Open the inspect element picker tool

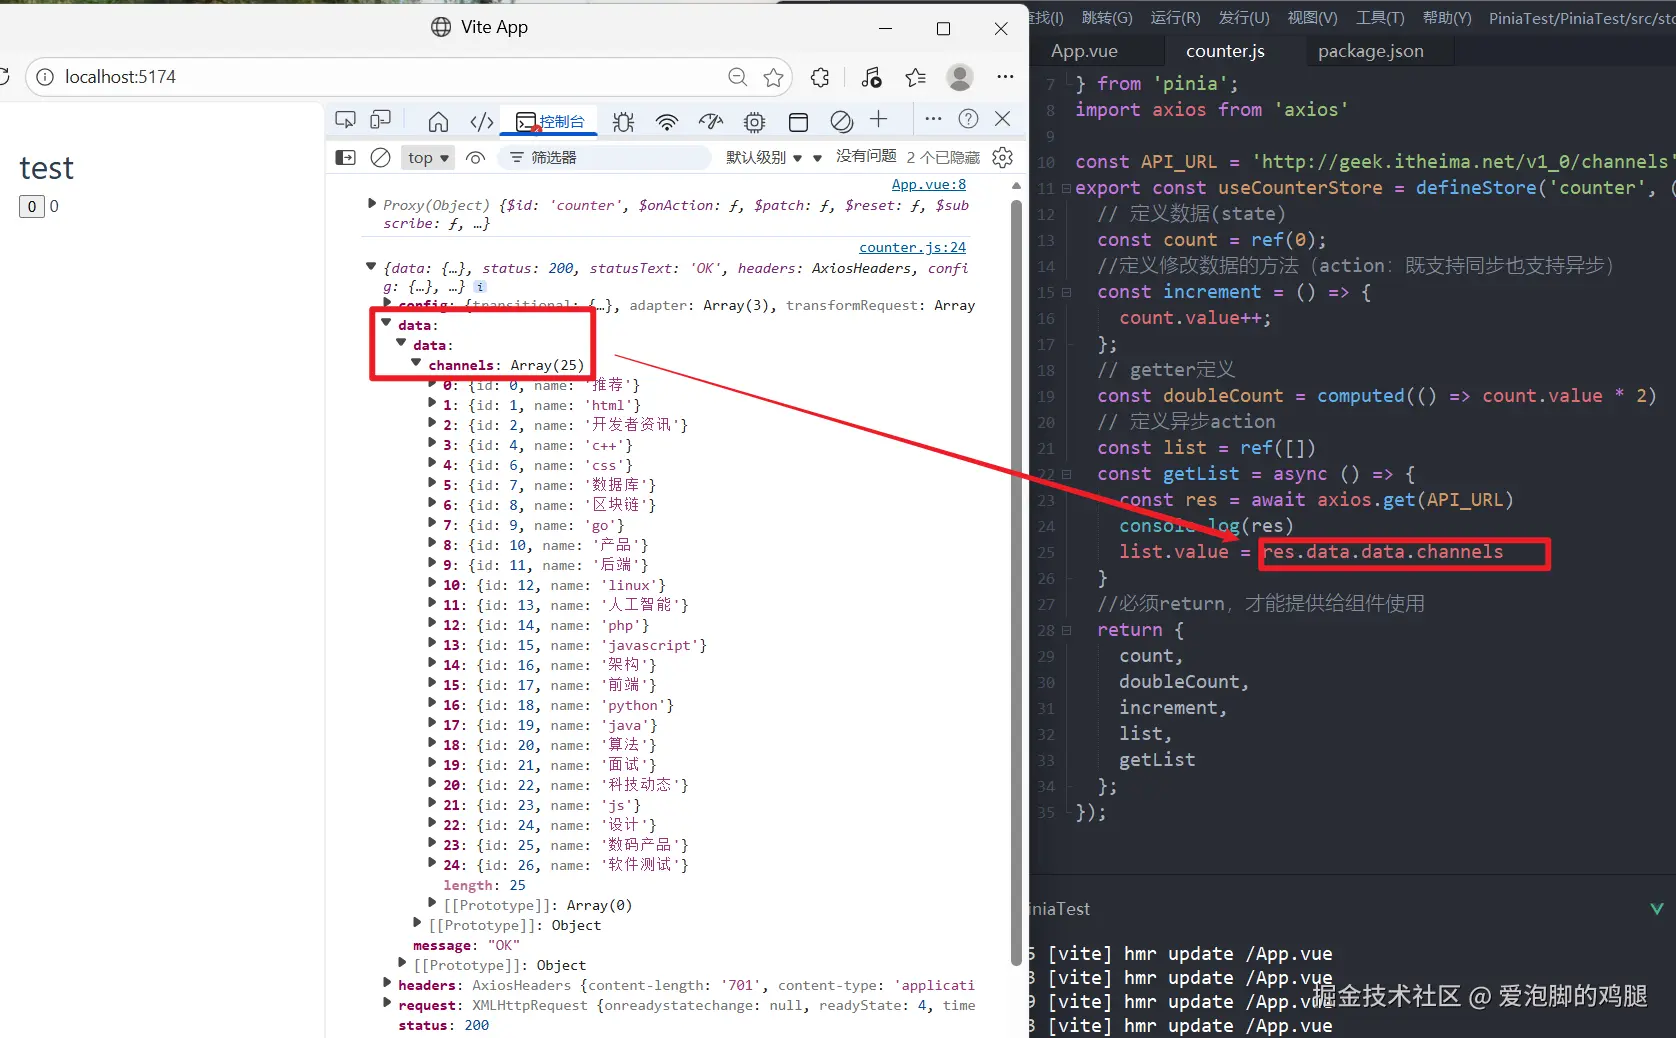point(345,120)
